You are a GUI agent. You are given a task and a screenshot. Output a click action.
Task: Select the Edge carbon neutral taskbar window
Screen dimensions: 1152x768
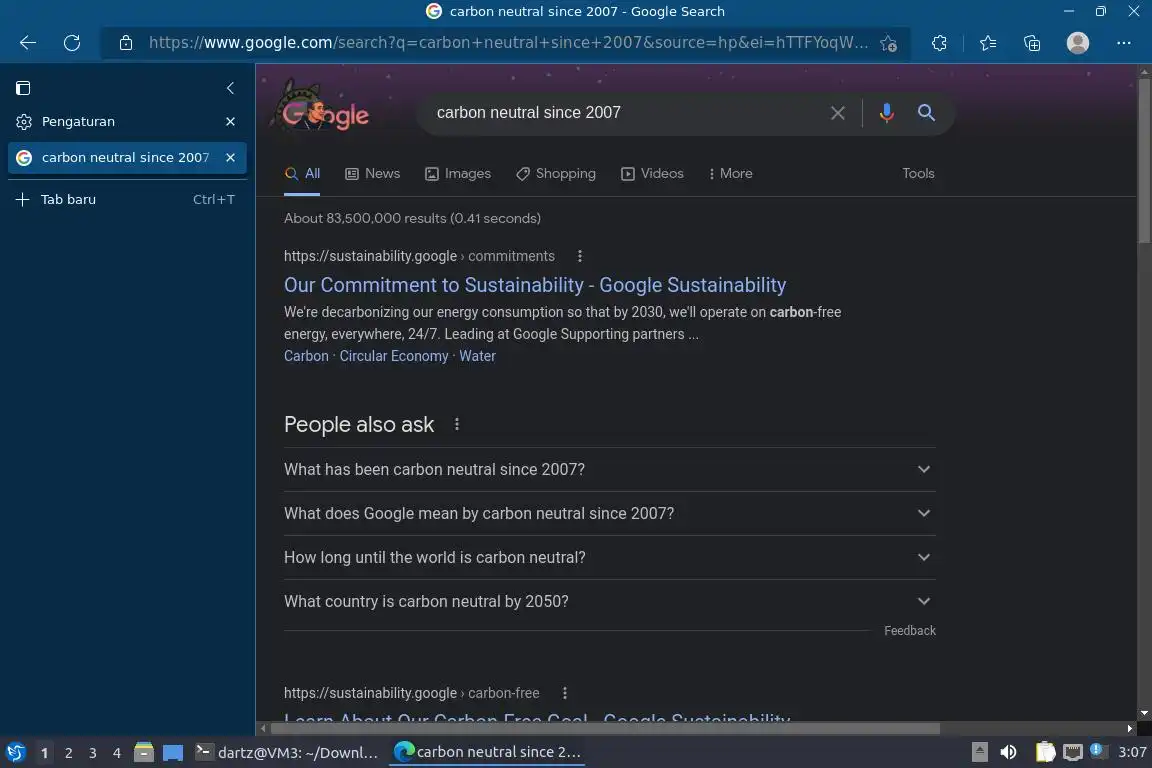[x=488, y=752]
